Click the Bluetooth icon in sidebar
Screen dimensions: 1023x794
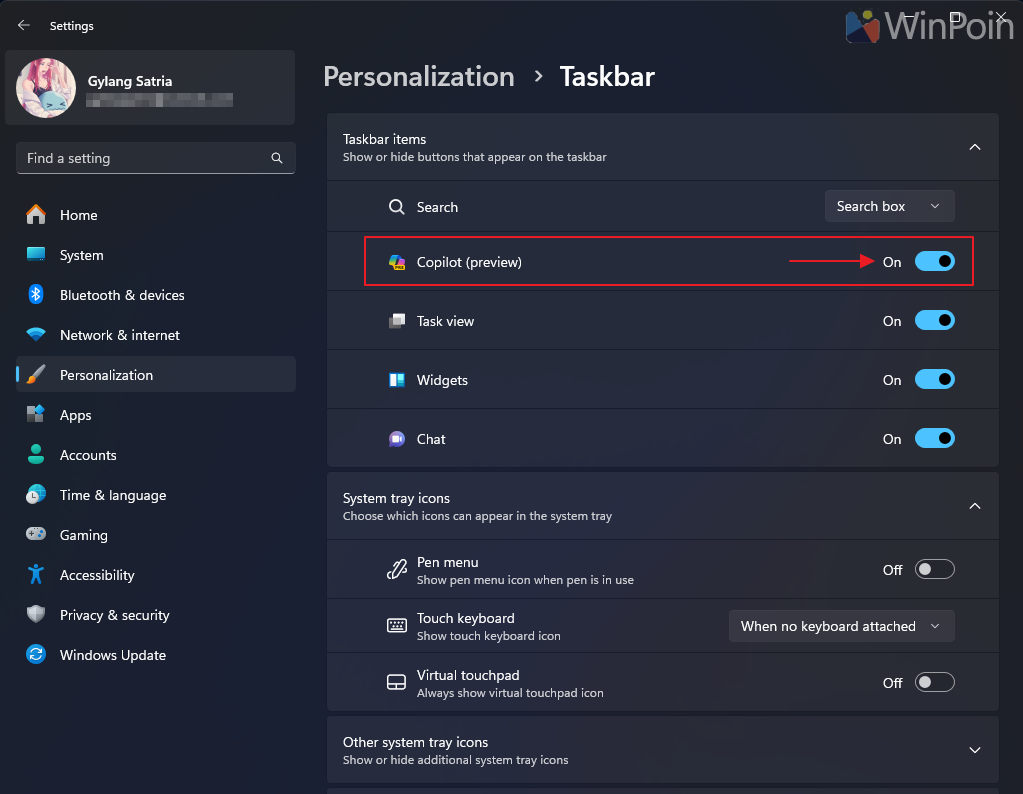pos(36,294)
